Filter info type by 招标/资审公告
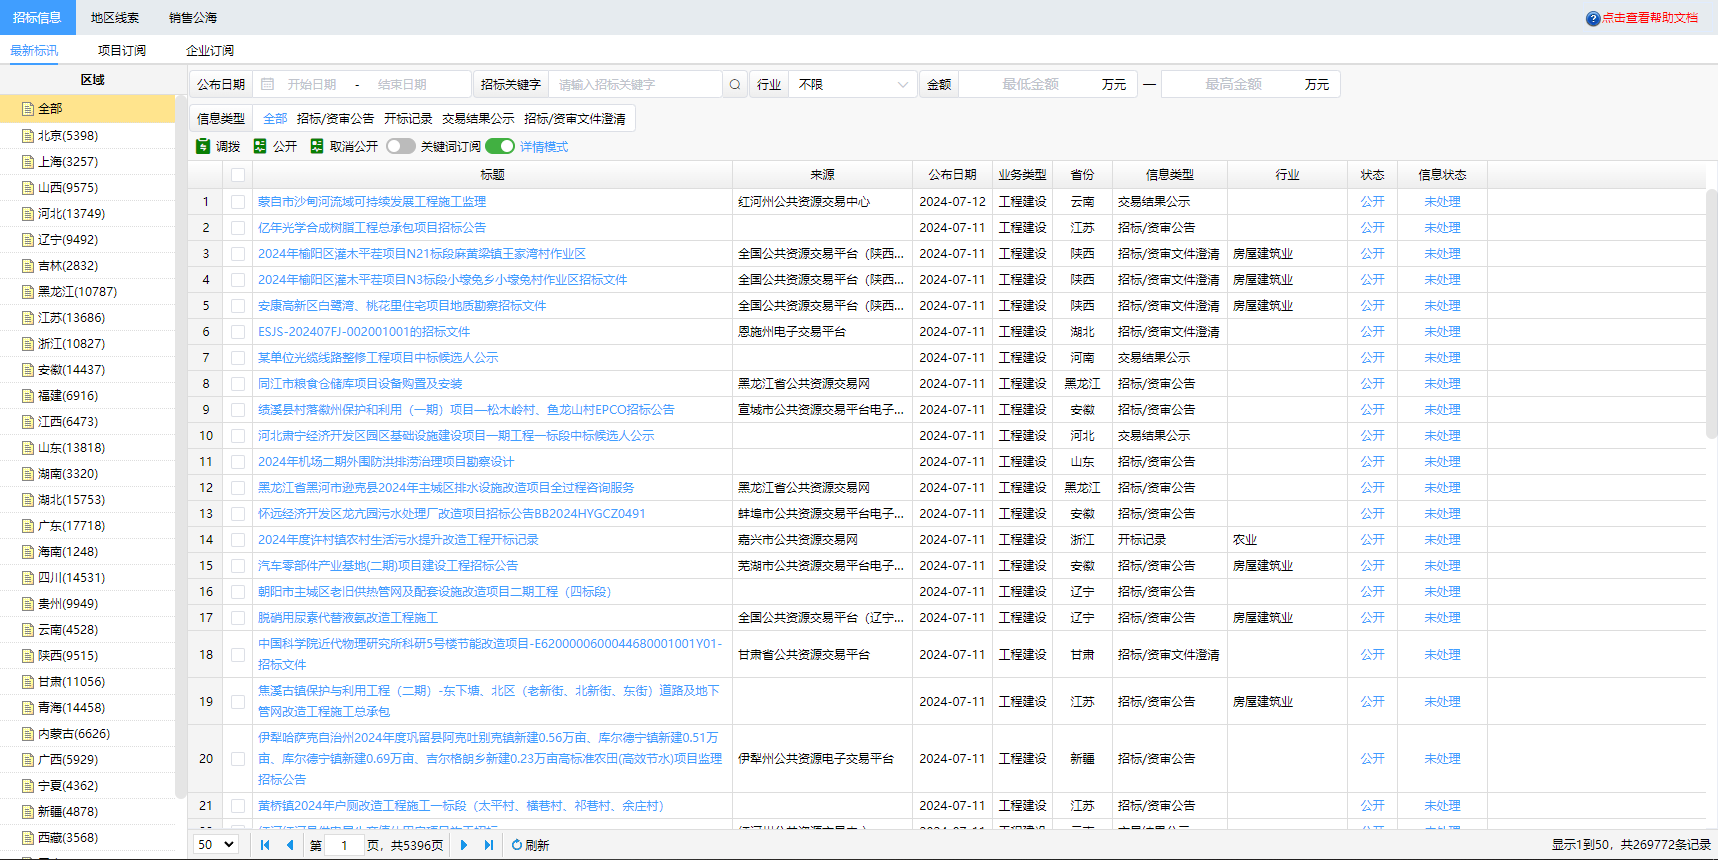 tap(335, 118)
